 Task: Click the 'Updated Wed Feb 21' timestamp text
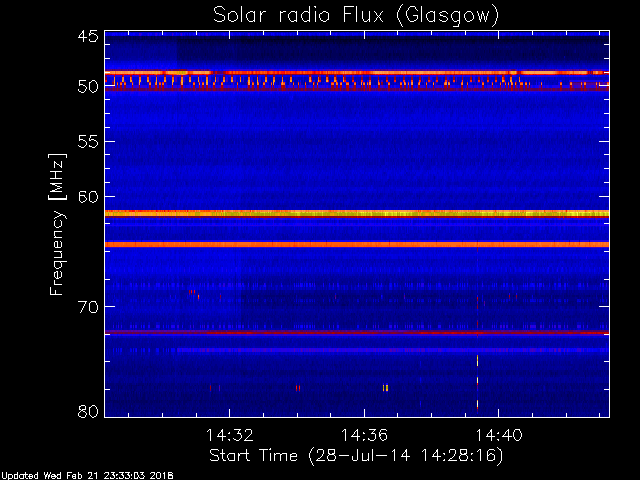pos(87,476)
